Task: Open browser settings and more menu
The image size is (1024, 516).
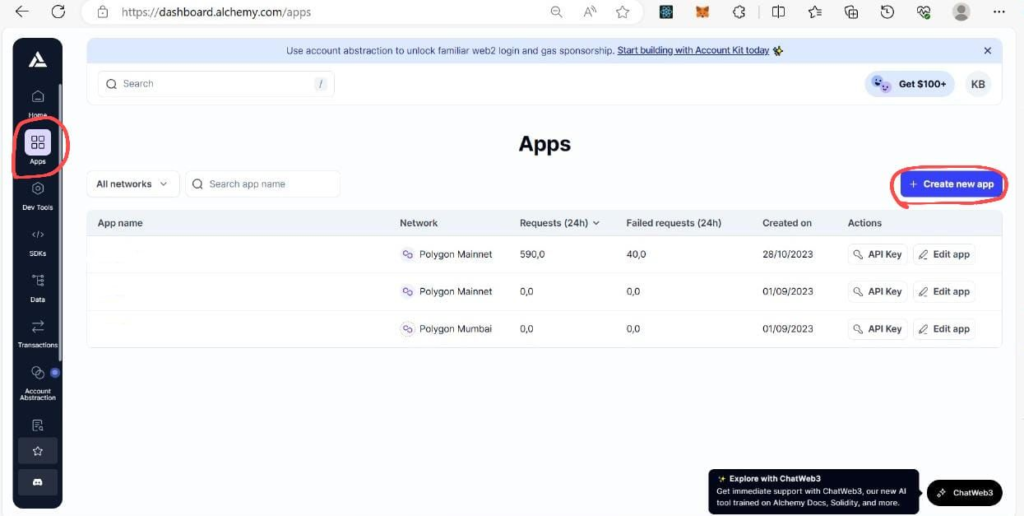Action: coord(999,12)
